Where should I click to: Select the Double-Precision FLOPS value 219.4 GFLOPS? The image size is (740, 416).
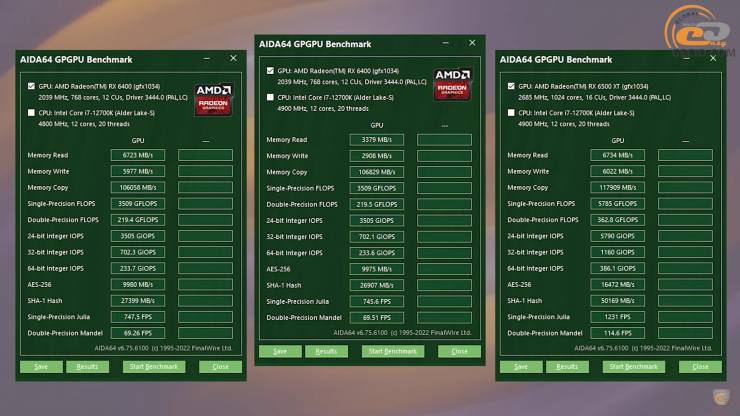138,220
